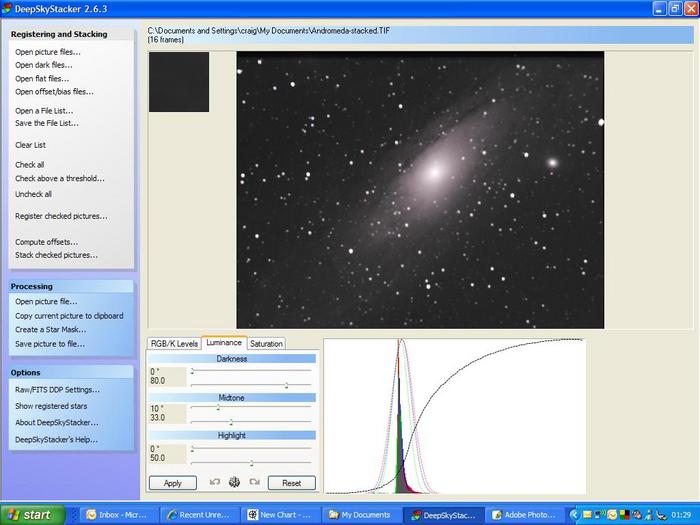
Task: Open Inbox Microsoft Outlook taskbar item
Action: pos(118,515)
